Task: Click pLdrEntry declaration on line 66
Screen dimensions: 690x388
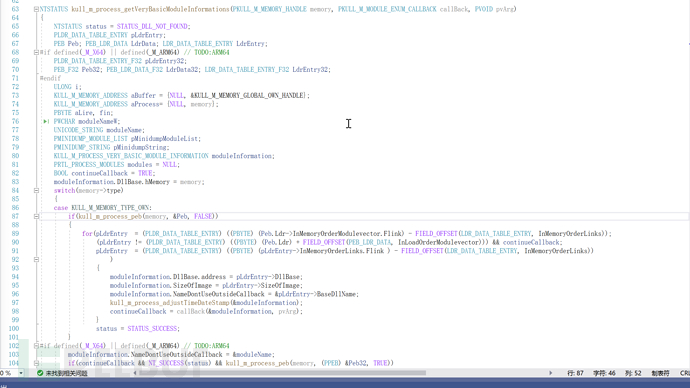Action: click(x=147, y=35)
